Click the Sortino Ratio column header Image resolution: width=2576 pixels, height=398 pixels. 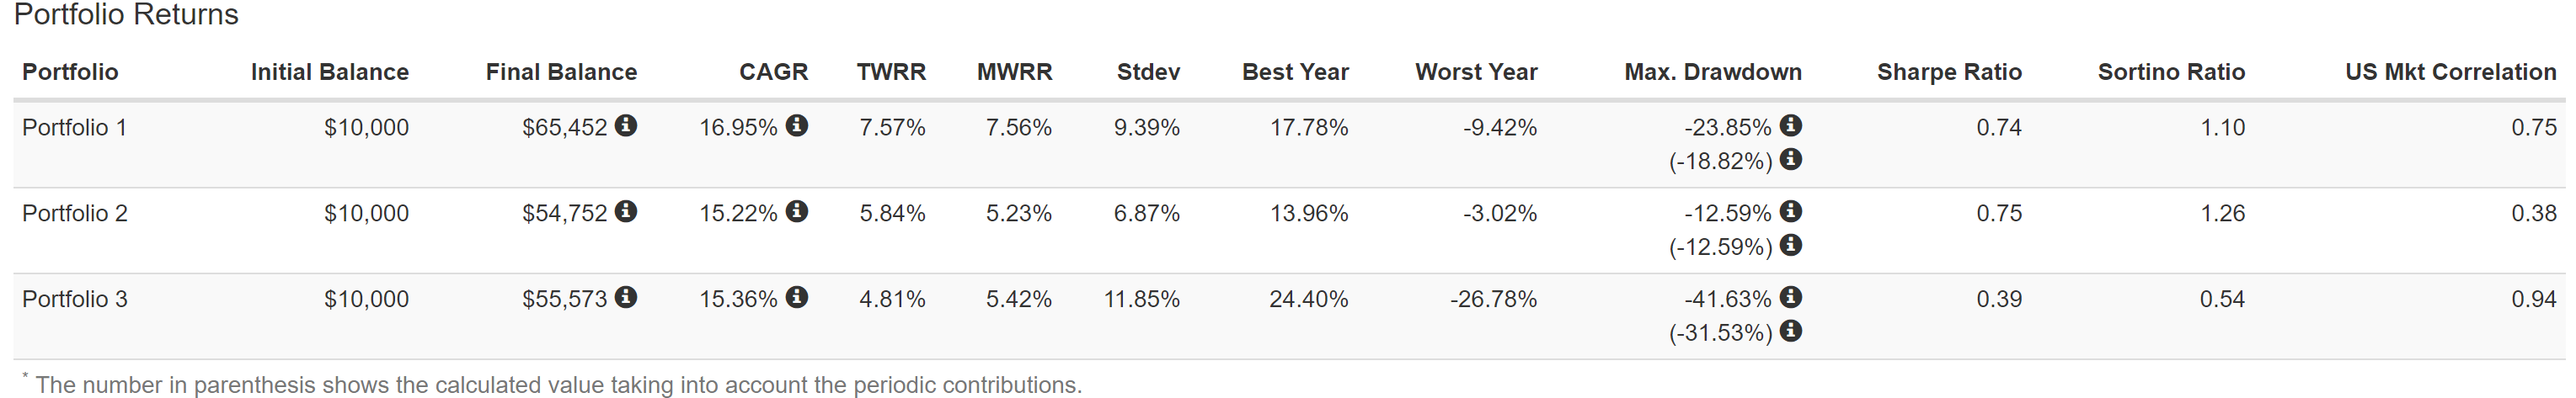click(2171, 72)
